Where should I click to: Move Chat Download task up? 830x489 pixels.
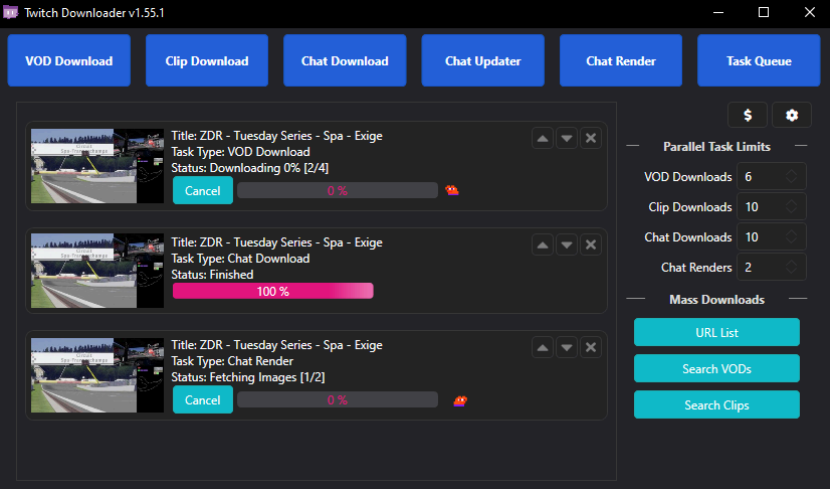(x=543, y=245)
